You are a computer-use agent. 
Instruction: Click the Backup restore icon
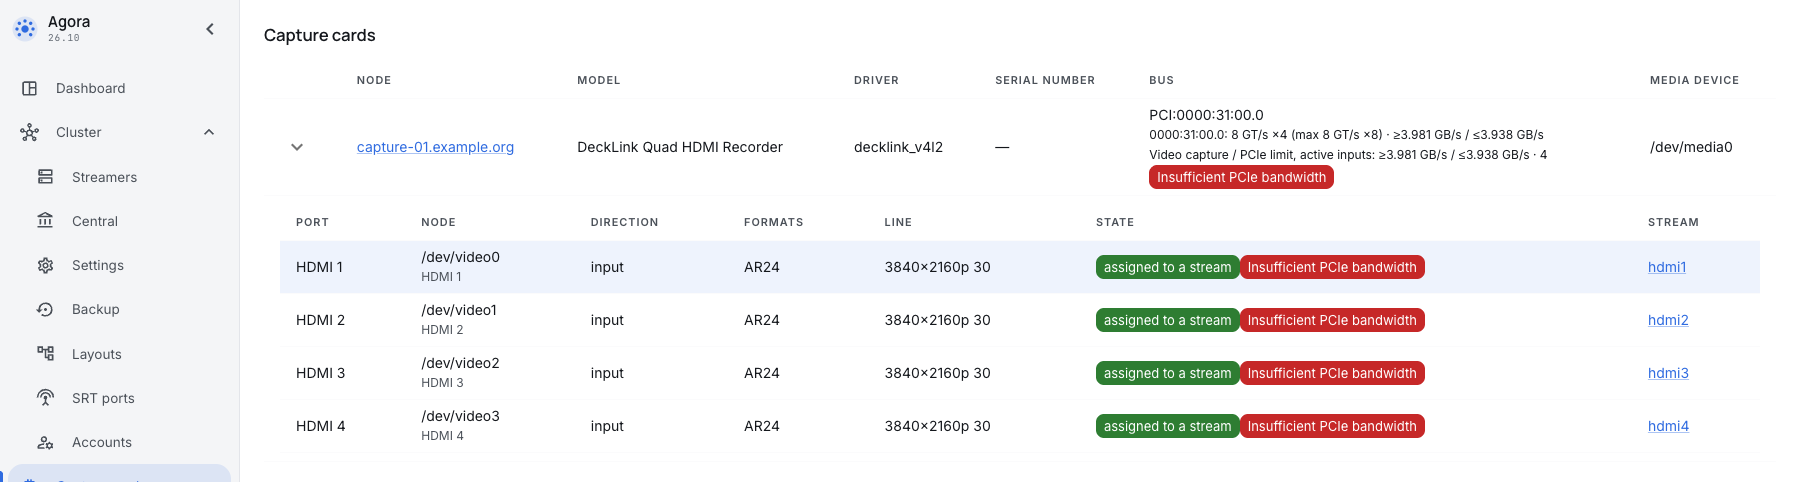click(45, 309)
